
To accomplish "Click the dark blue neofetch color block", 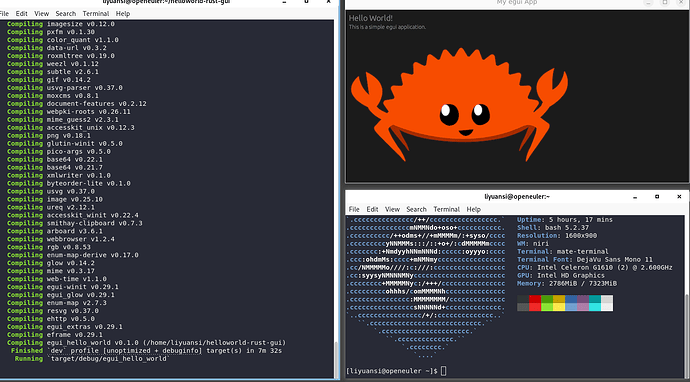I will point(571,299).
